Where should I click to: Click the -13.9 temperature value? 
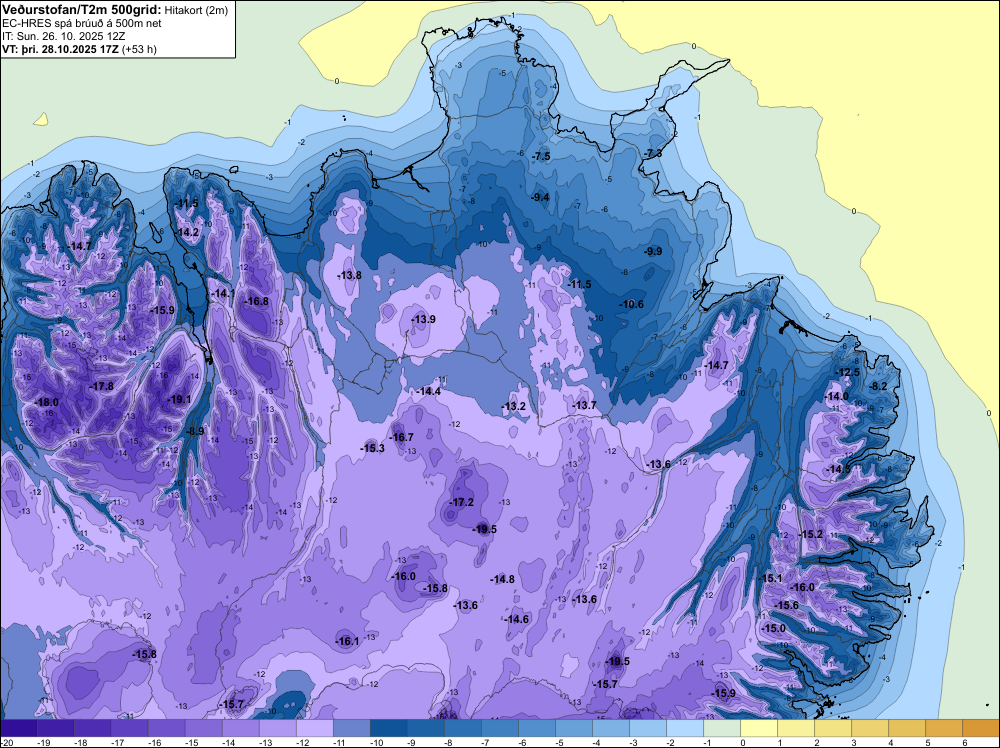(x=423, y=319)
